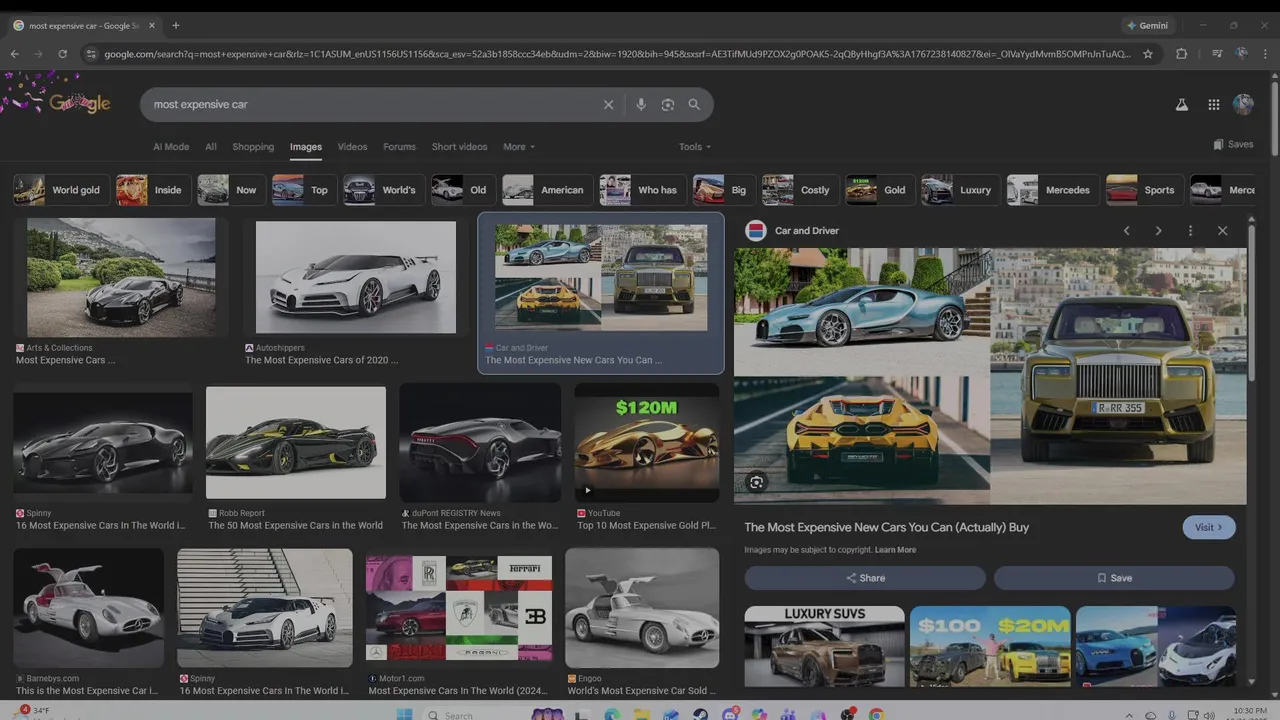The height and width of the screenshot is (720, 1280).
Task: Expand the More search menu
Action: 519,147
